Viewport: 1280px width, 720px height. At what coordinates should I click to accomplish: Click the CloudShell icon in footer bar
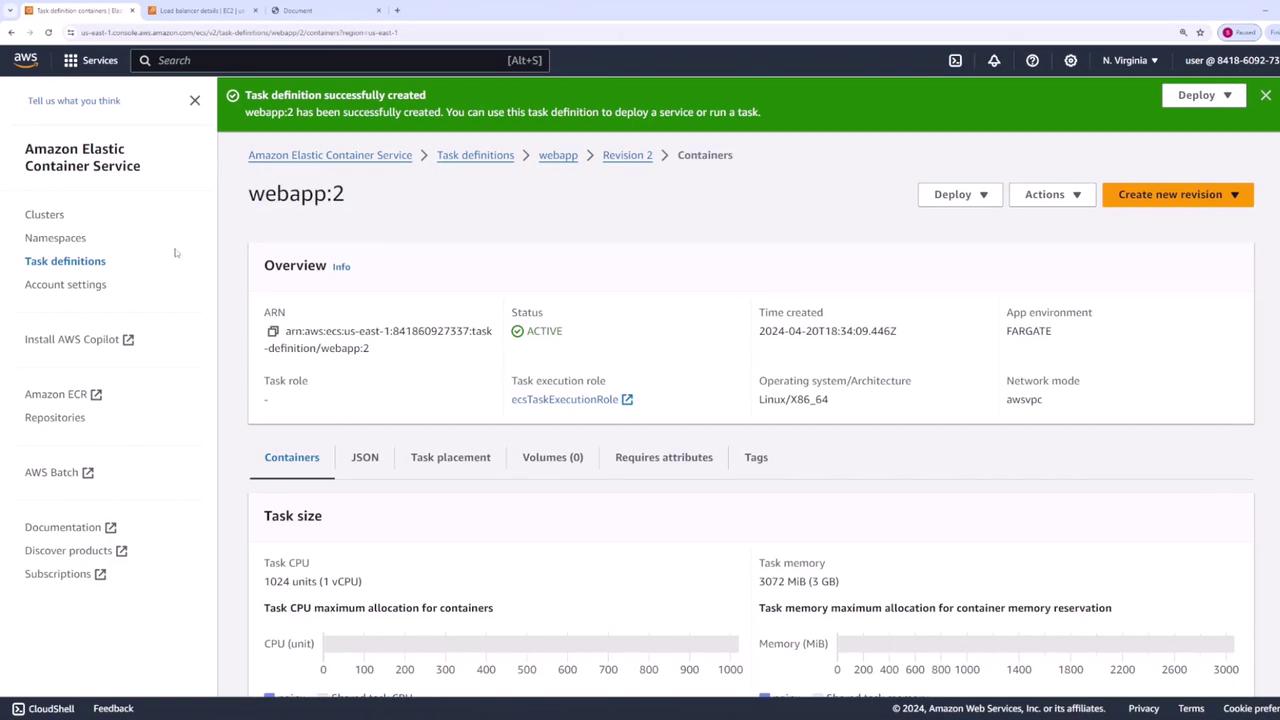(x=18, y=709)
